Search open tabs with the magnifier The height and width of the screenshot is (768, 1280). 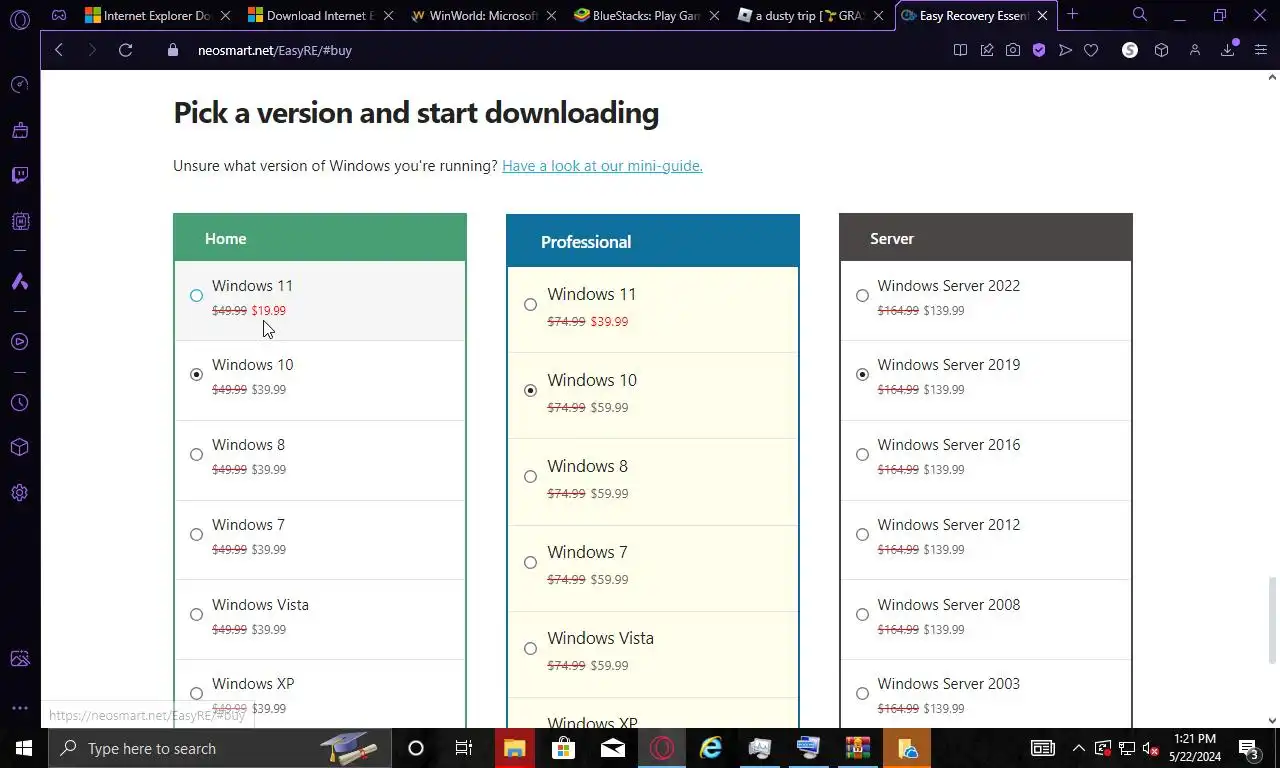pos(1140,15)
